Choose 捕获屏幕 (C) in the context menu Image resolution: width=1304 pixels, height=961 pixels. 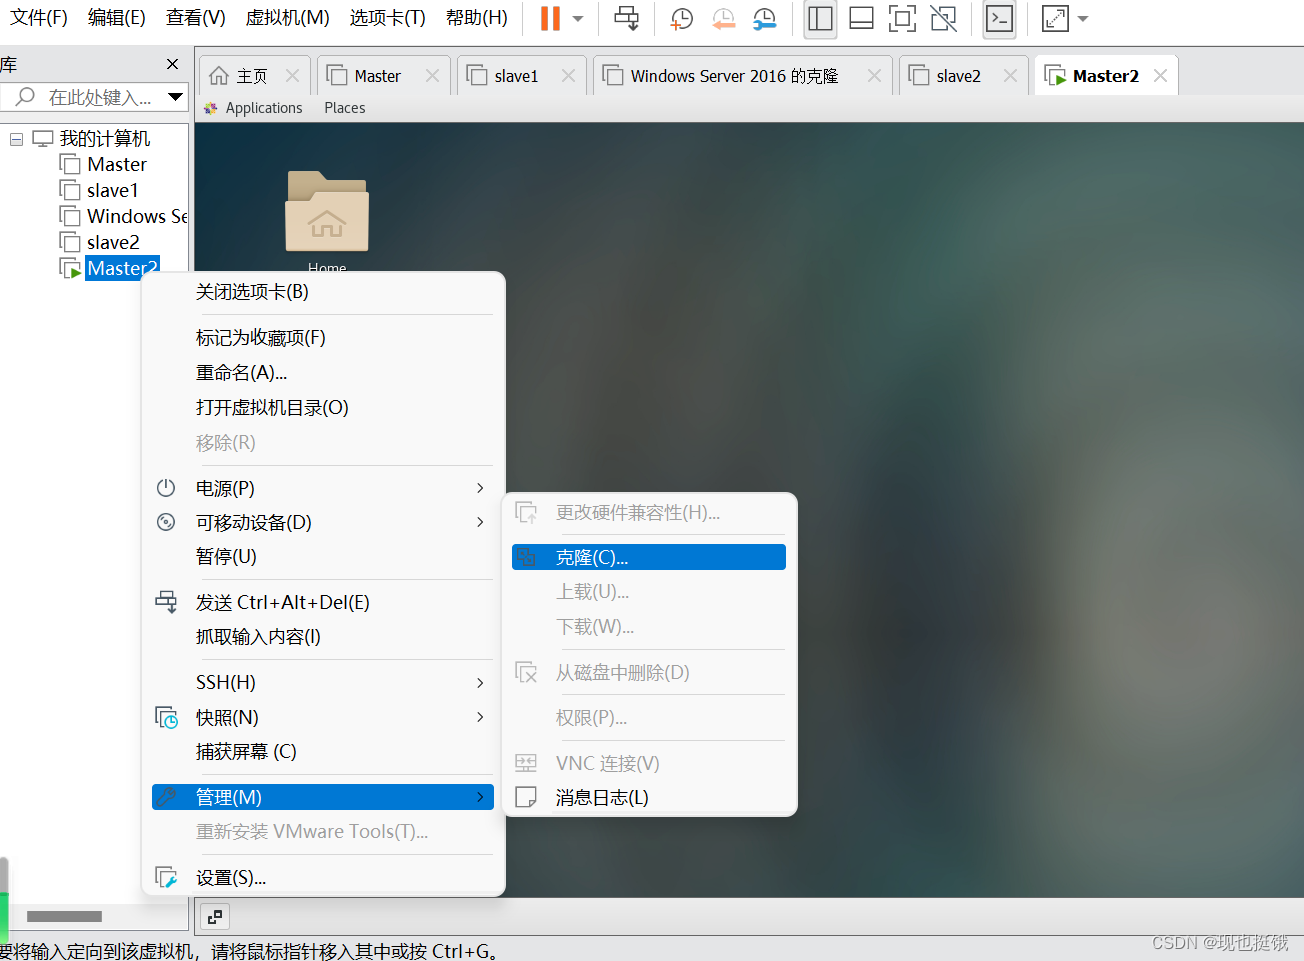click(323, 751)
